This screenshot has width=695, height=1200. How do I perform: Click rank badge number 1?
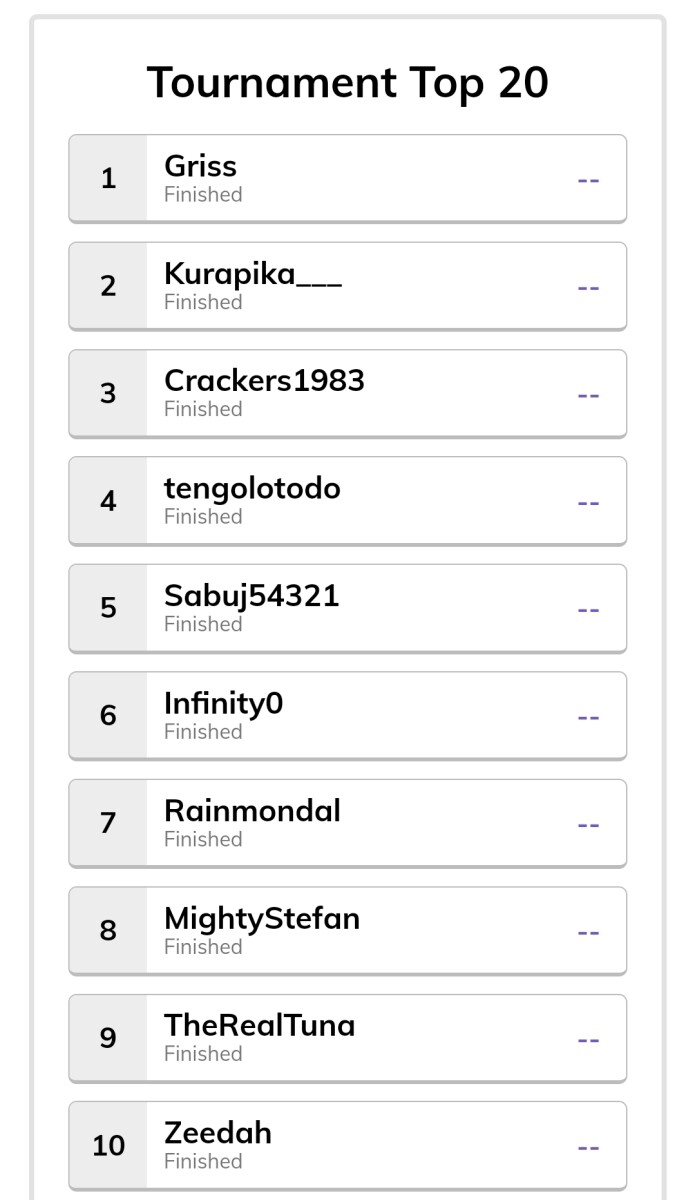(108, 179)
